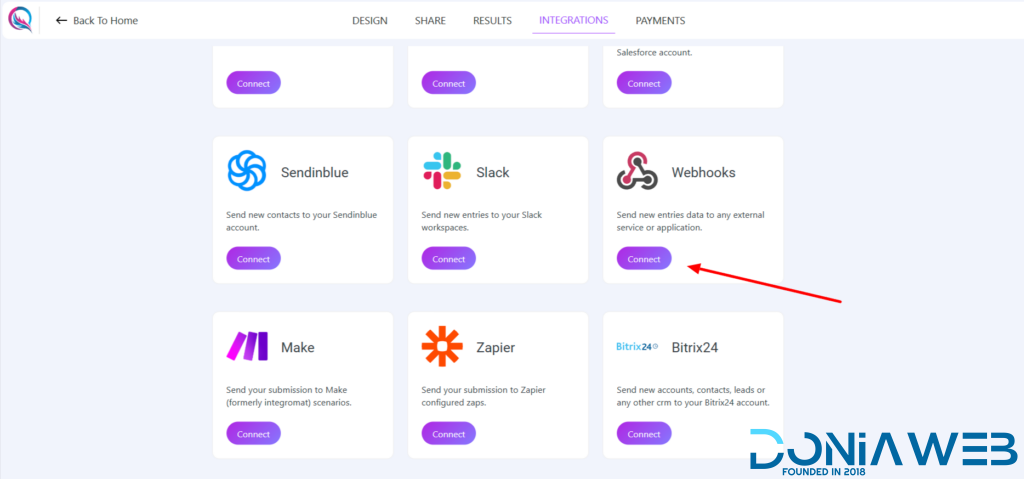Connect the Webhooks integration
Screen dimensions: 1024x479
tap(644, 258)
